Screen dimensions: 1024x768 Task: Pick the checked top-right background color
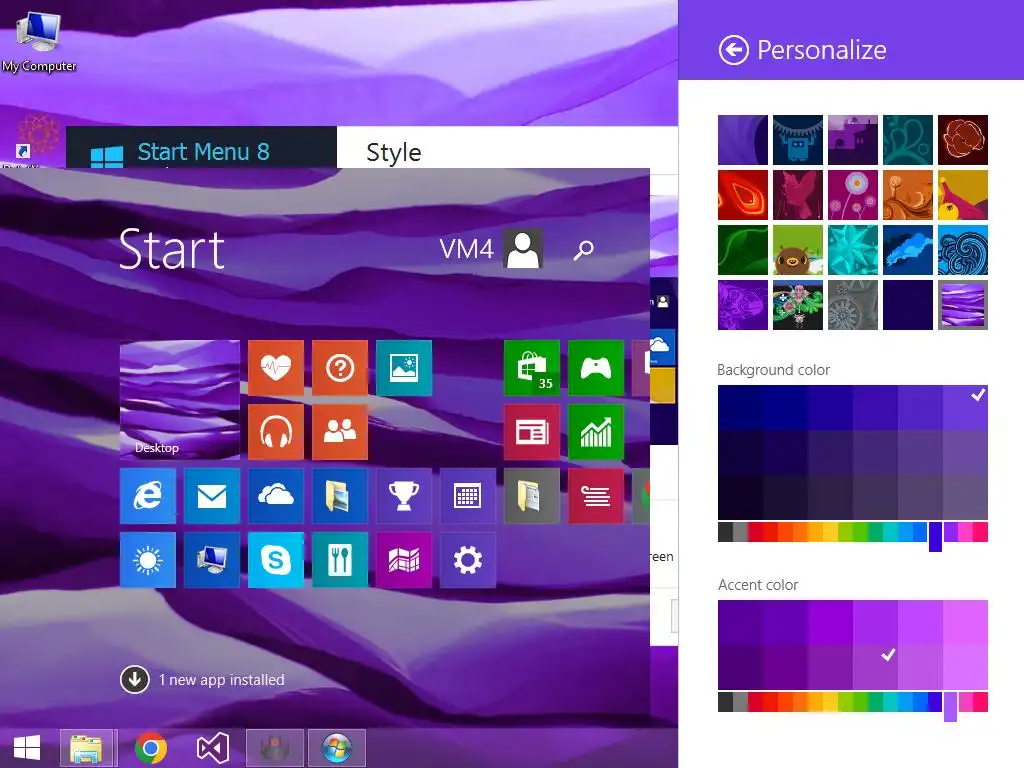[x=965, y=408]
